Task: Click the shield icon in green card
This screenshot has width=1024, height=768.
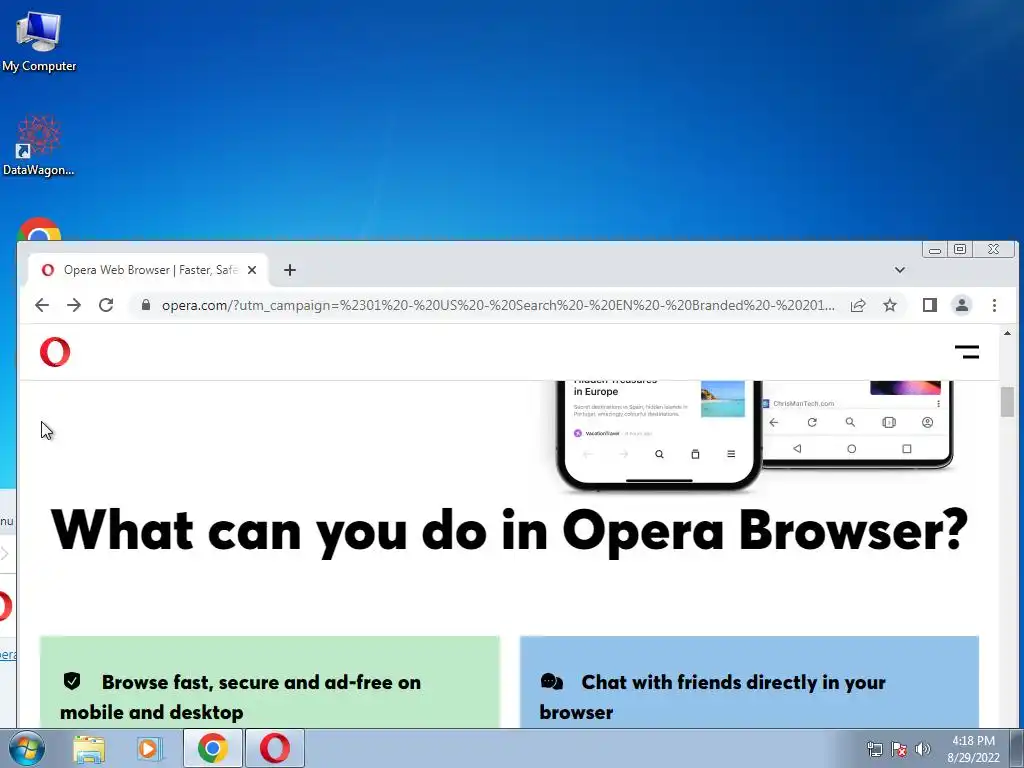Action: (72, 681)
